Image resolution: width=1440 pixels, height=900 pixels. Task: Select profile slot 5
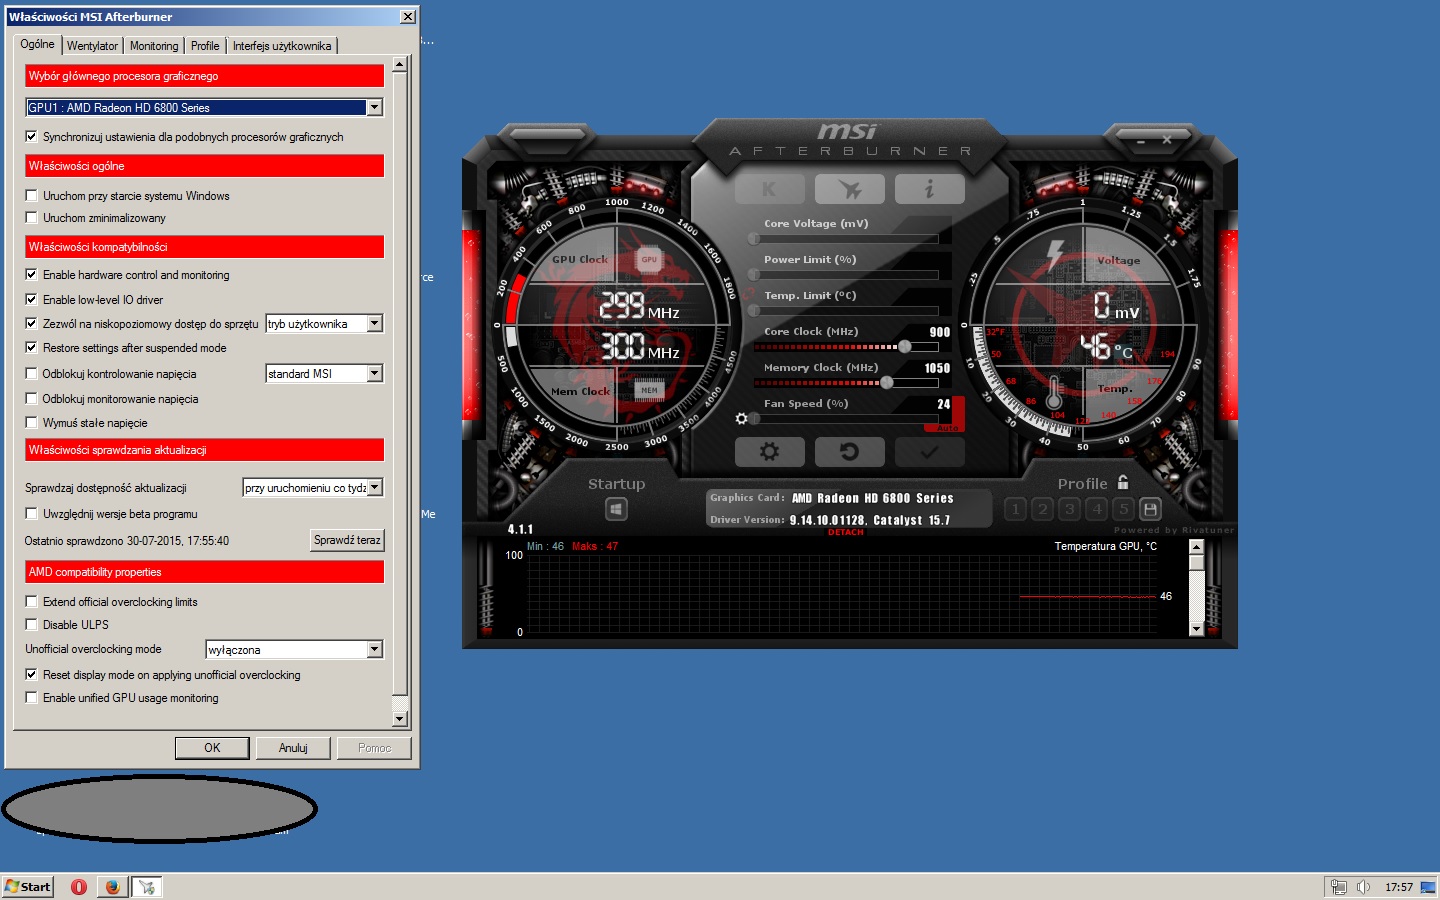[x=1124, y=509]
